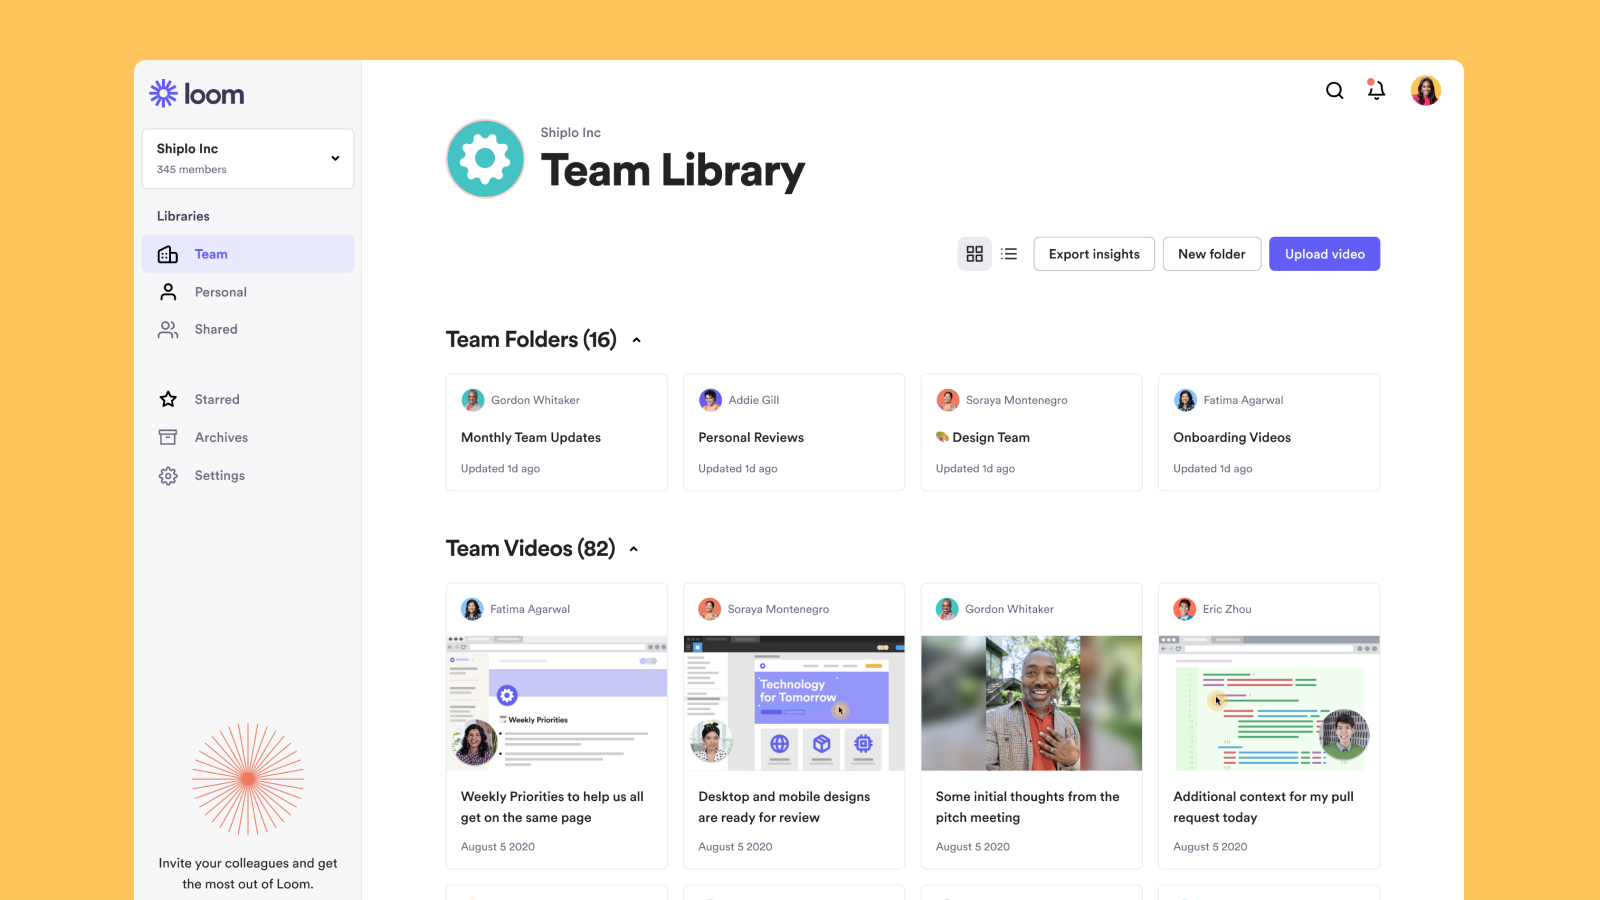The width and height of the screenshot is (1600, 900).
Task: Click Eric Zhou's avatar on pull request video
Action: click(x=1185, y=609)
